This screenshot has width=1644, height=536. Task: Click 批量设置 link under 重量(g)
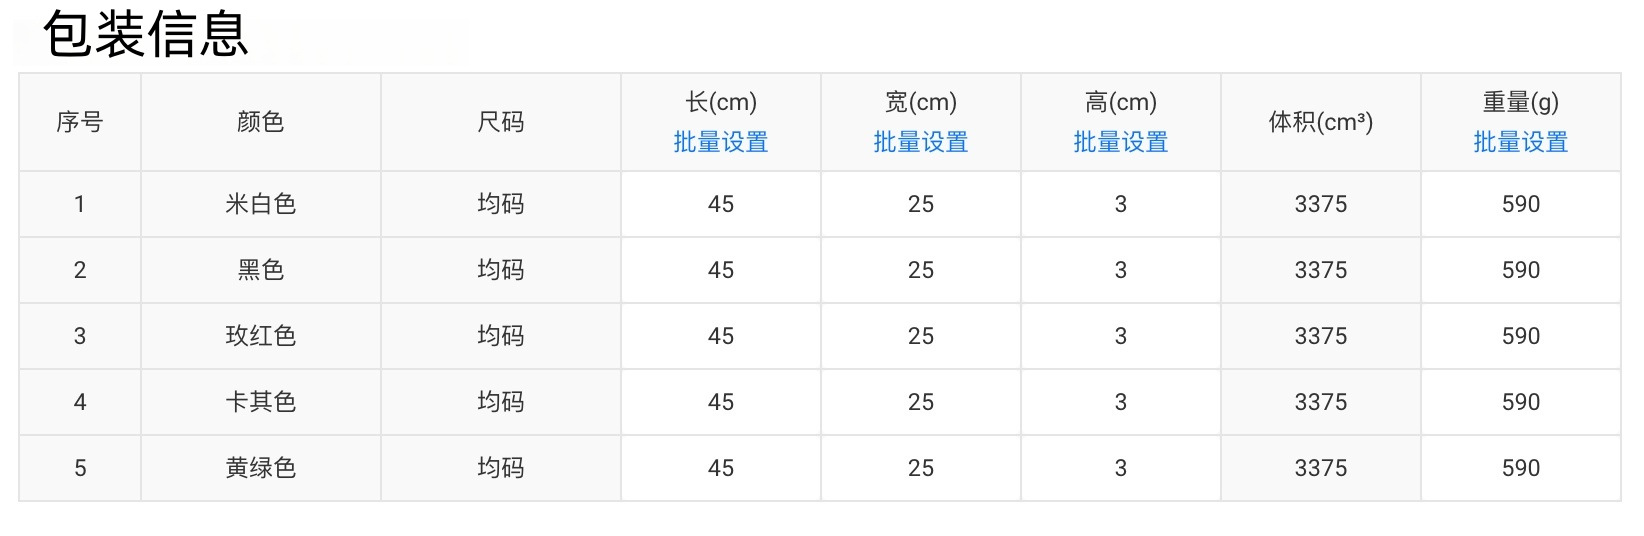[1520, 143]
